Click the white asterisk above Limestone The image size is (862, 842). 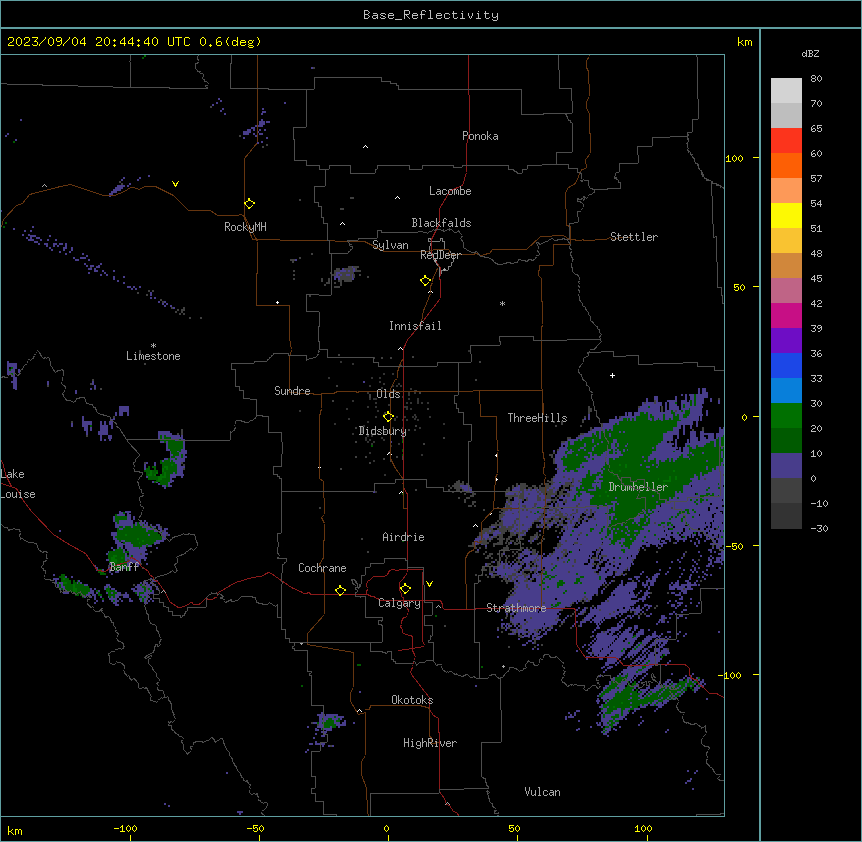click(x=153, y=346)
